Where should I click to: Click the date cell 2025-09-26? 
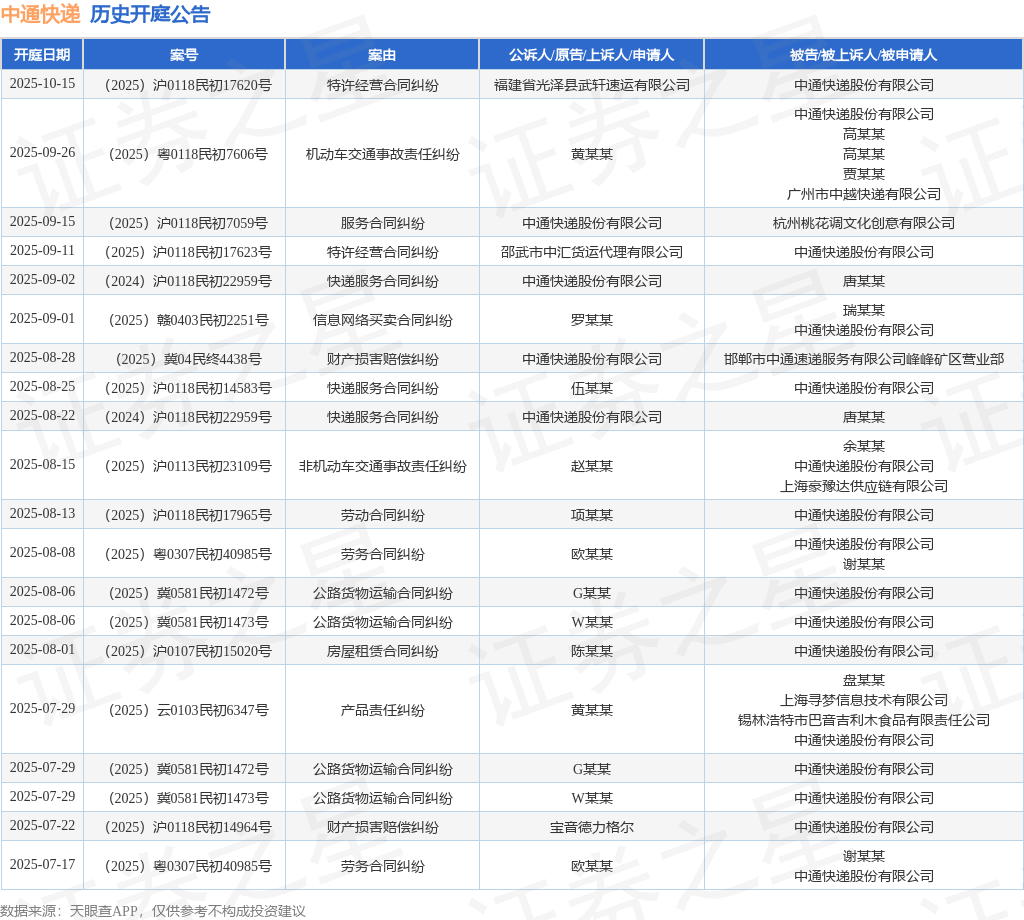[x=42, y=152]
